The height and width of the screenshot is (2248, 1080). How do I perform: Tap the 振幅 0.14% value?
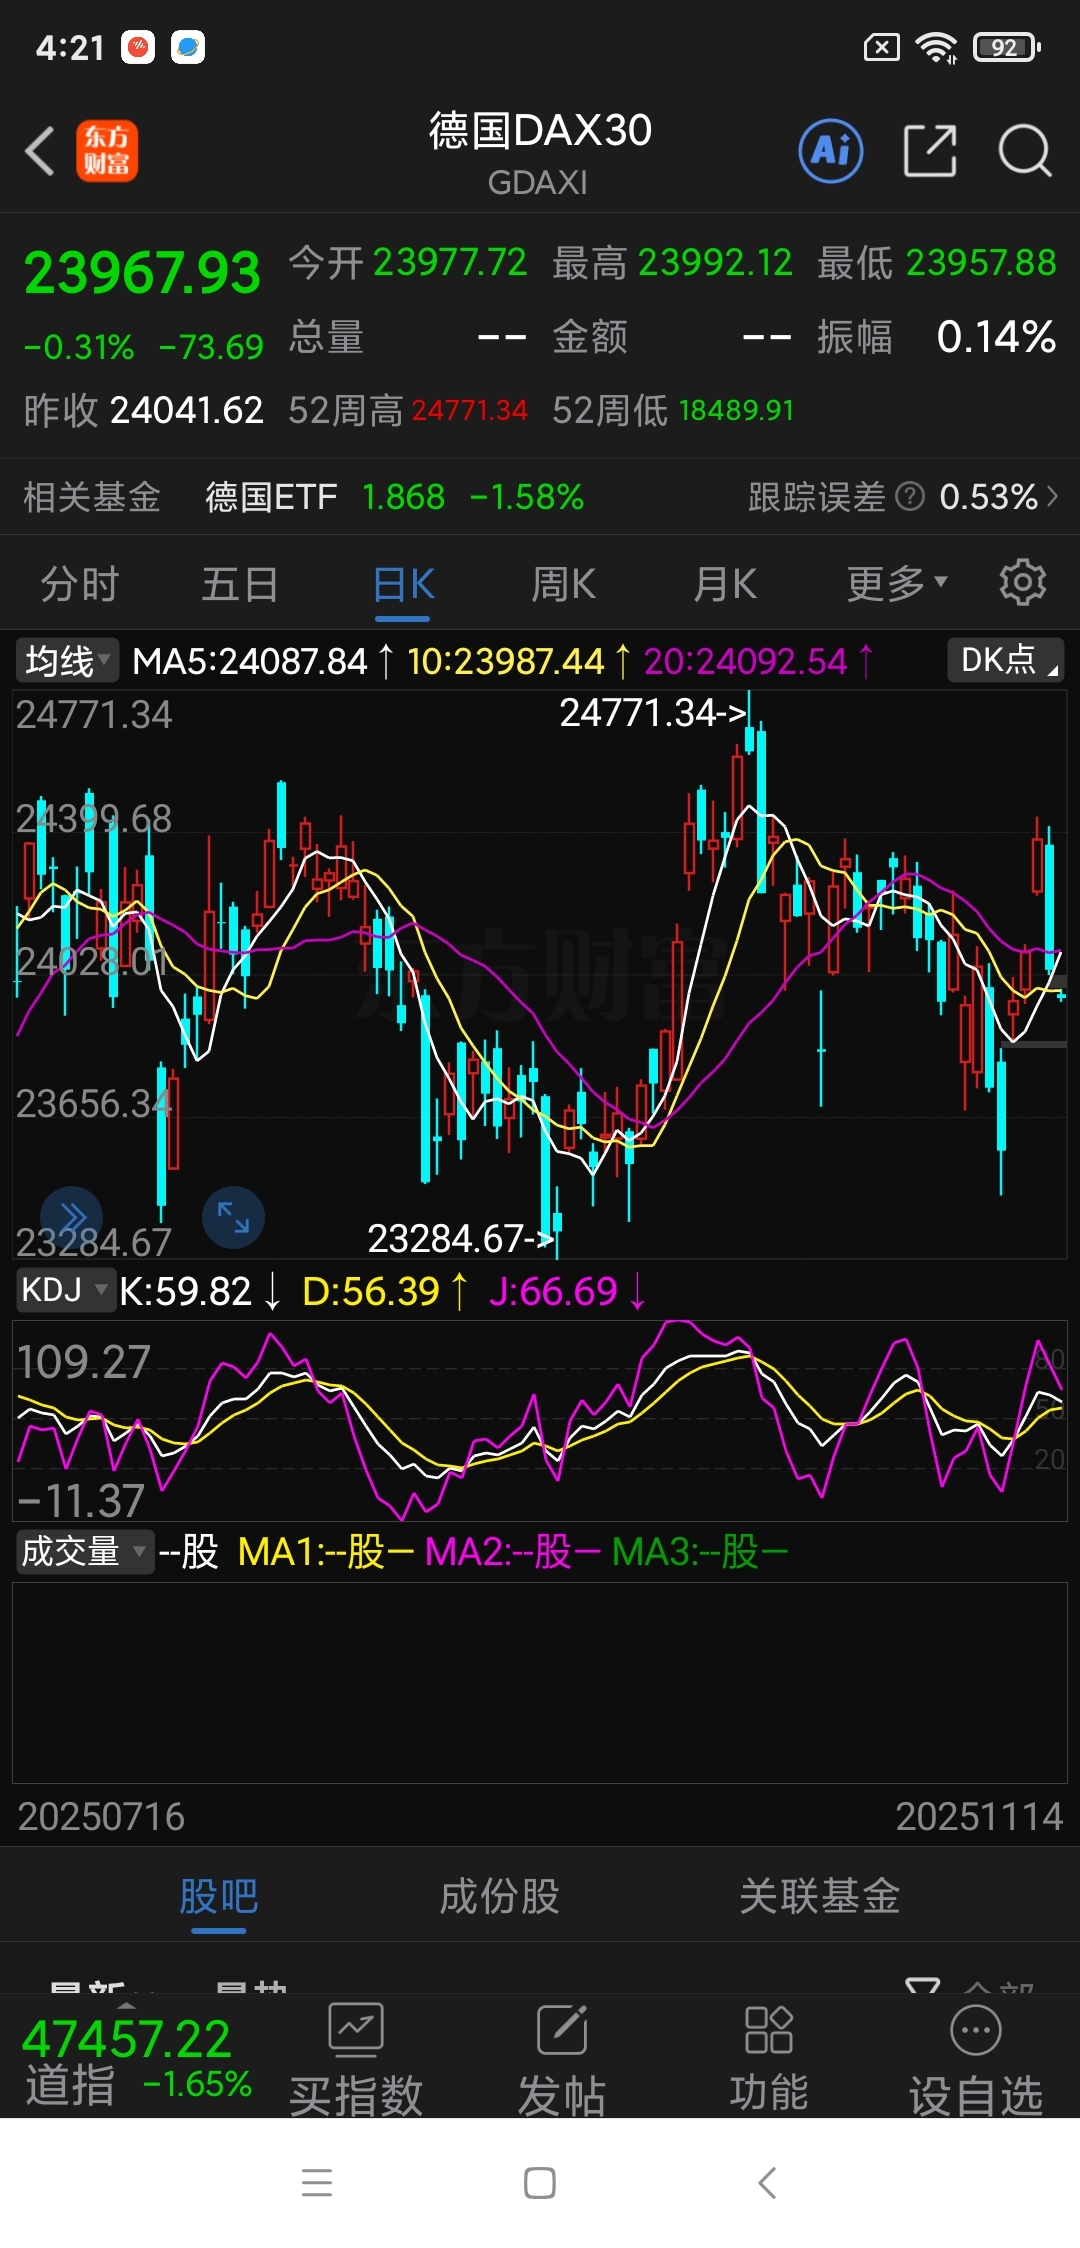996,337
